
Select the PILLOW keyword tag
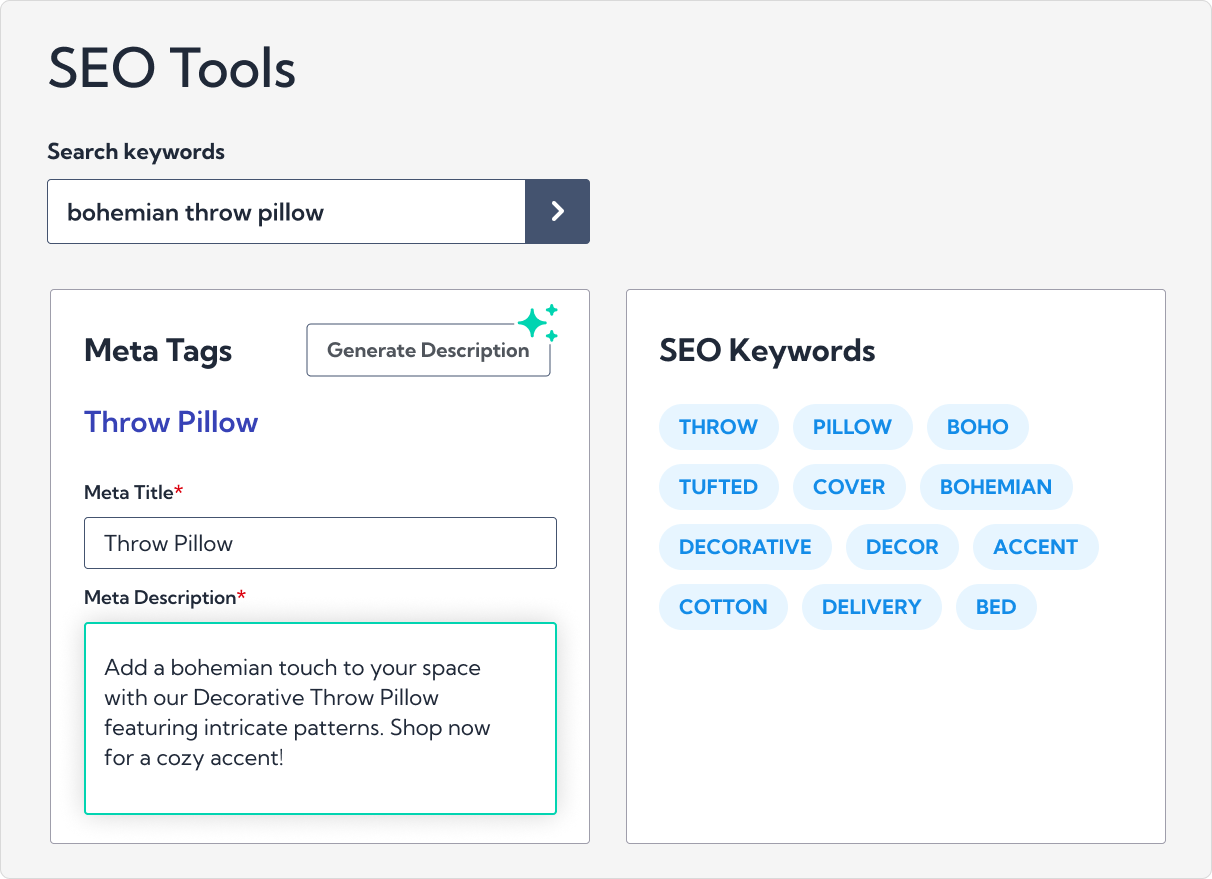coord(852,427)
